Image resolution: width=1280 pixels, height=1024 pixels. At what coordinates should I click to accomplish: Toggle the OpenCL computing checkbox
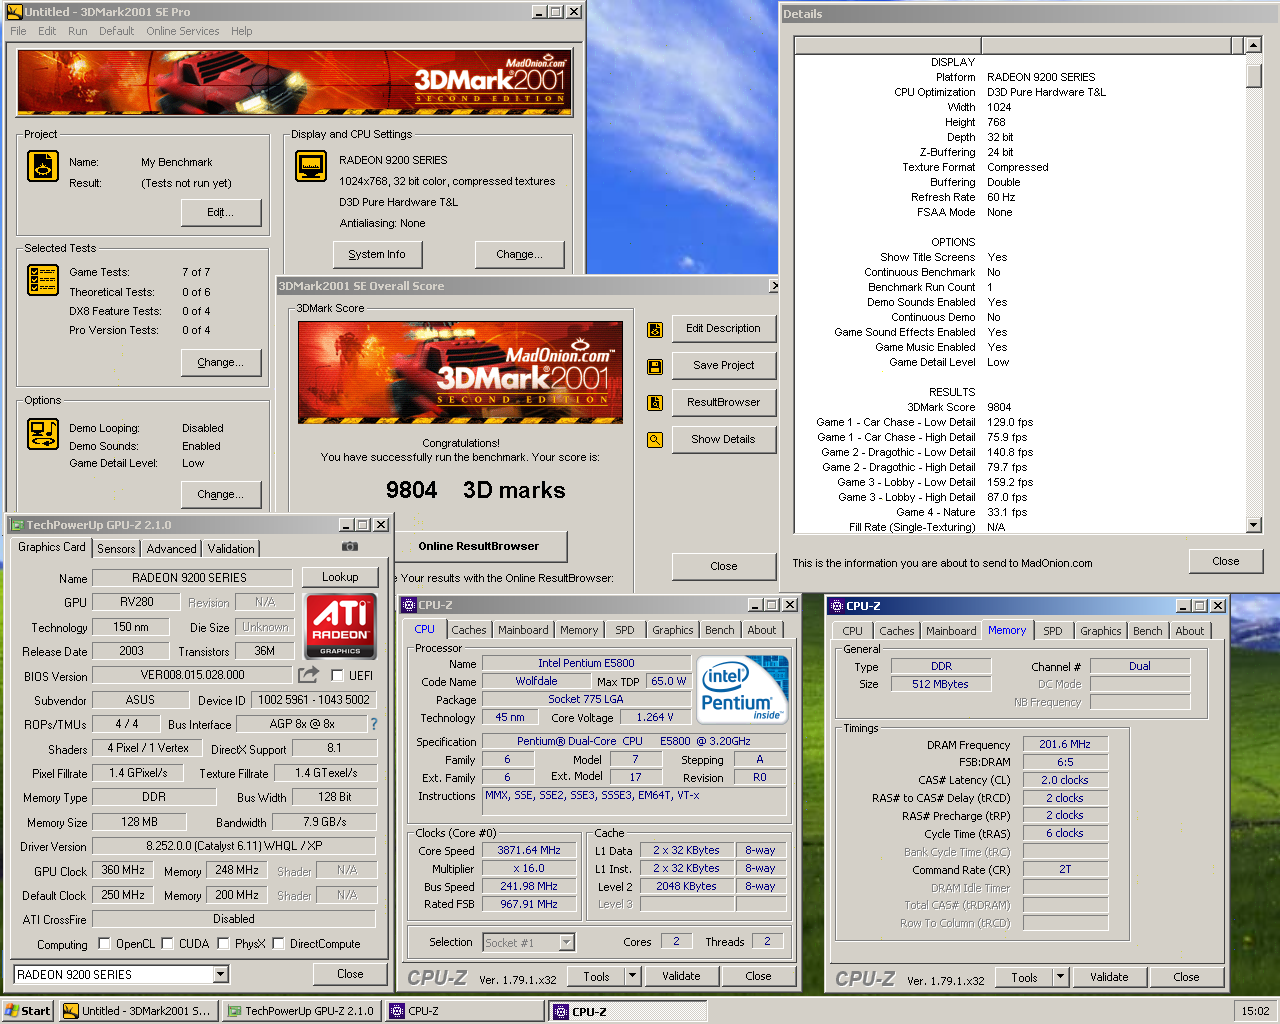point(104,943)
